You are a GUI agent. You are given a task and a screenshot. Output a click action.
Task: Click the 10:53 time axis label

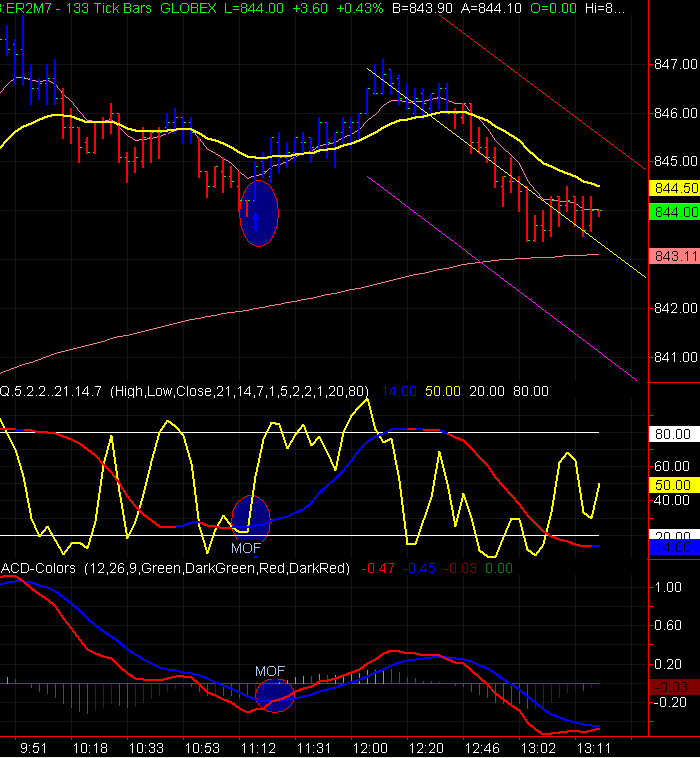(x=202, y=749)
